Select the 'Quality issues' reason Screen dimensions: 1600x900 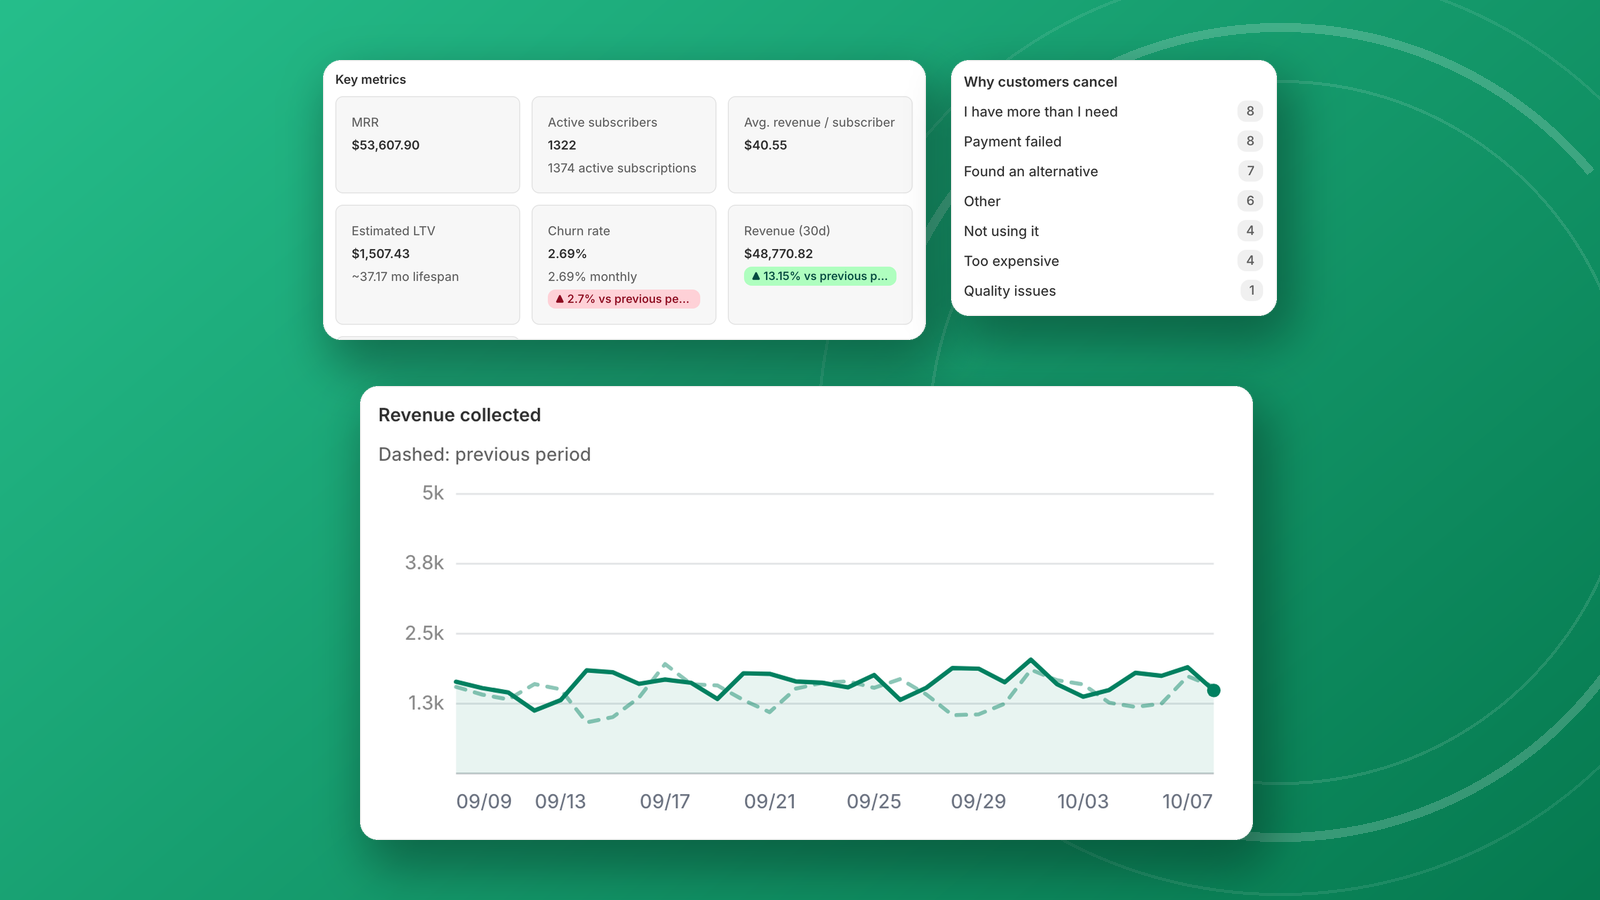tap(1009, 292)
